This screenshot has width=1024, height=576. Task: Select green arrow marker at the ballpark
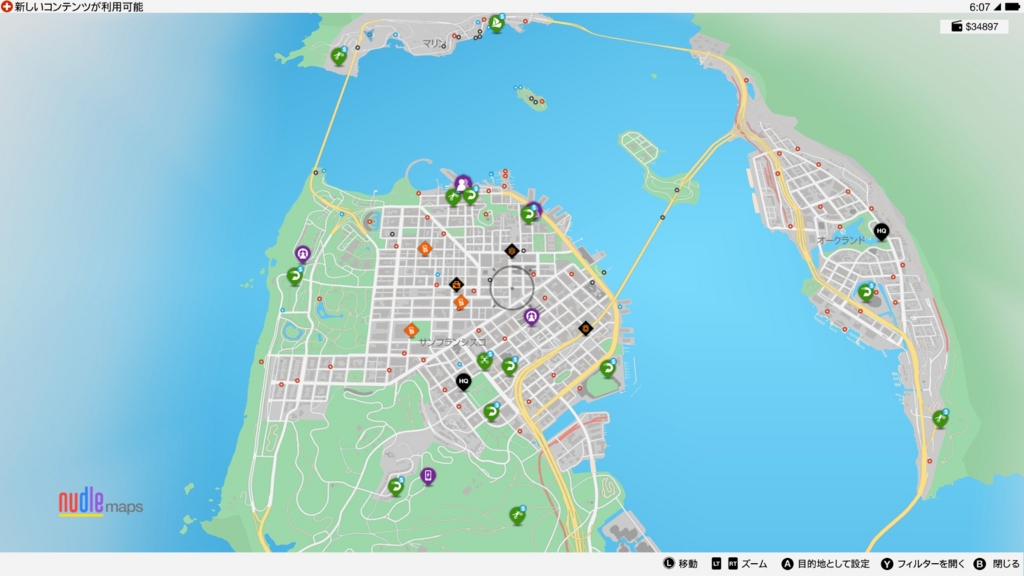tap(607, 368)
